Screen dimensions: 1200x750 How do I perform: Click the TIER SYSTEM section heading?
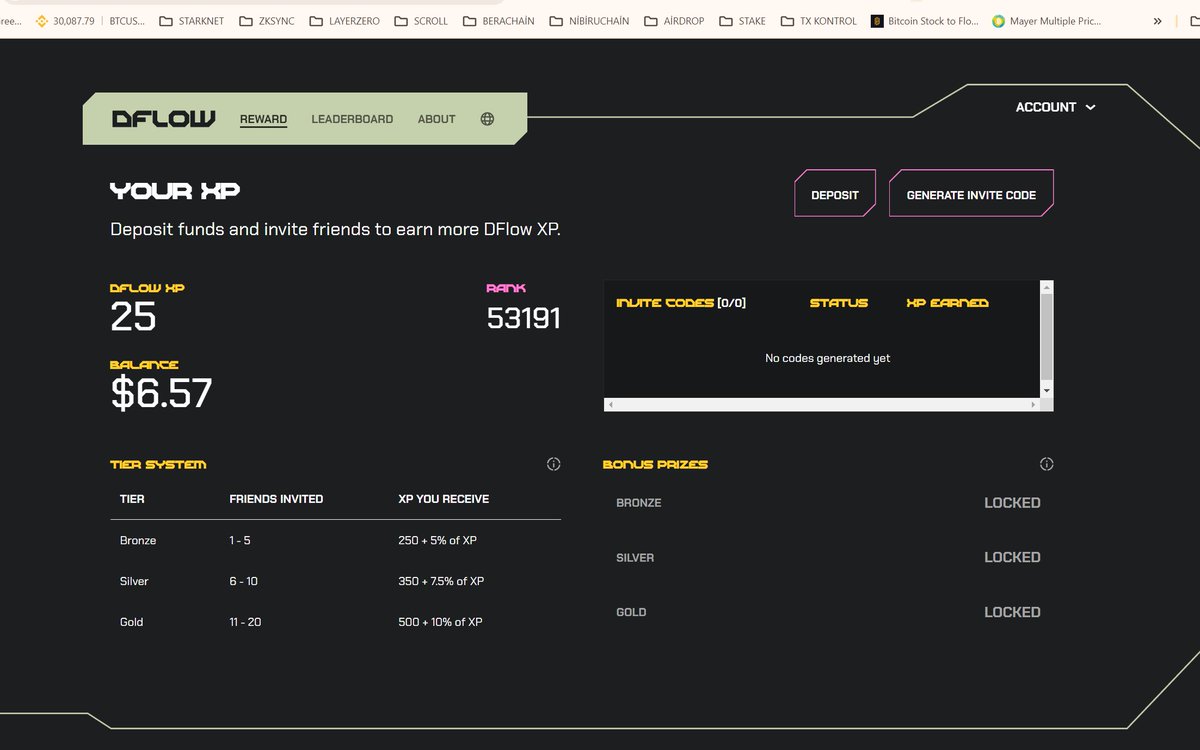click(158, 465)
